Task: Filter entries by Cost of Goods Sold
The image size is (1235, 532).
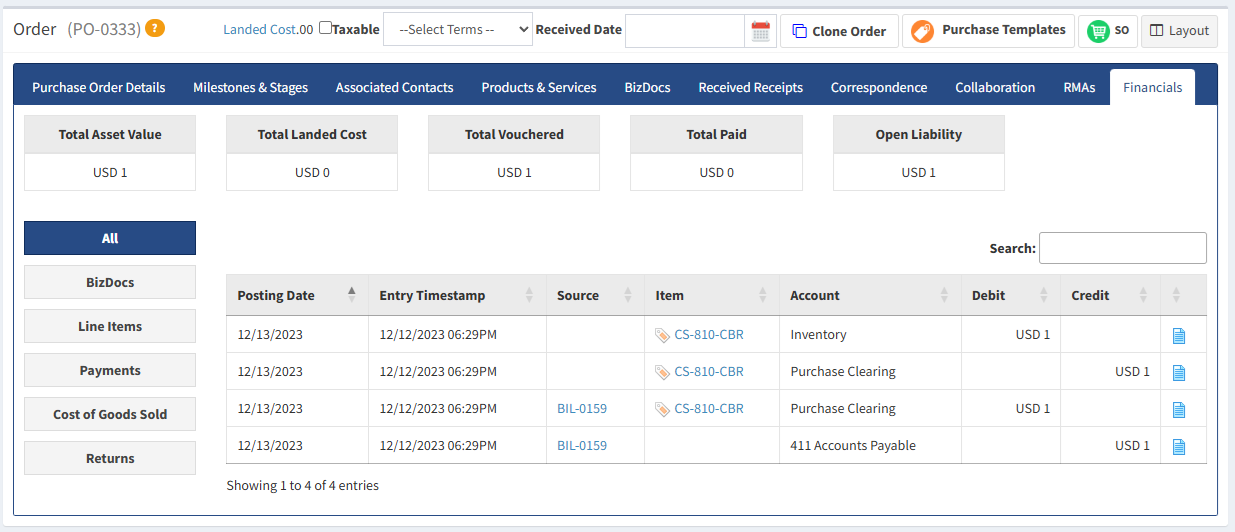Action: (x=110, y=414)
